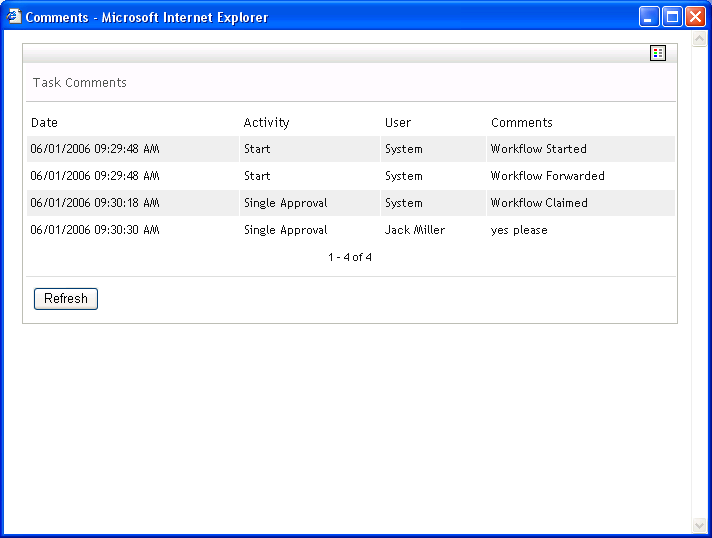Image resolution: width=712 pixels, height=538 pixels.
Task: Select the Jack Miller user cell
Action: (415, 230)
